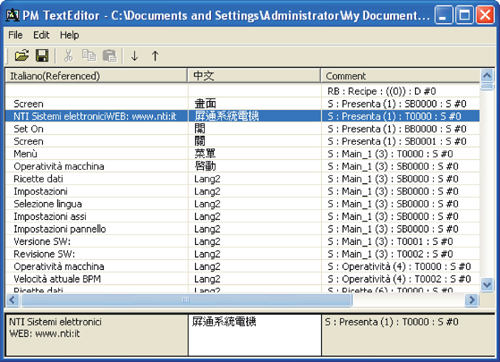
Task: Click comment 'S : Operatività (4) : T0000 : S #0'
Action: (399, 266)
